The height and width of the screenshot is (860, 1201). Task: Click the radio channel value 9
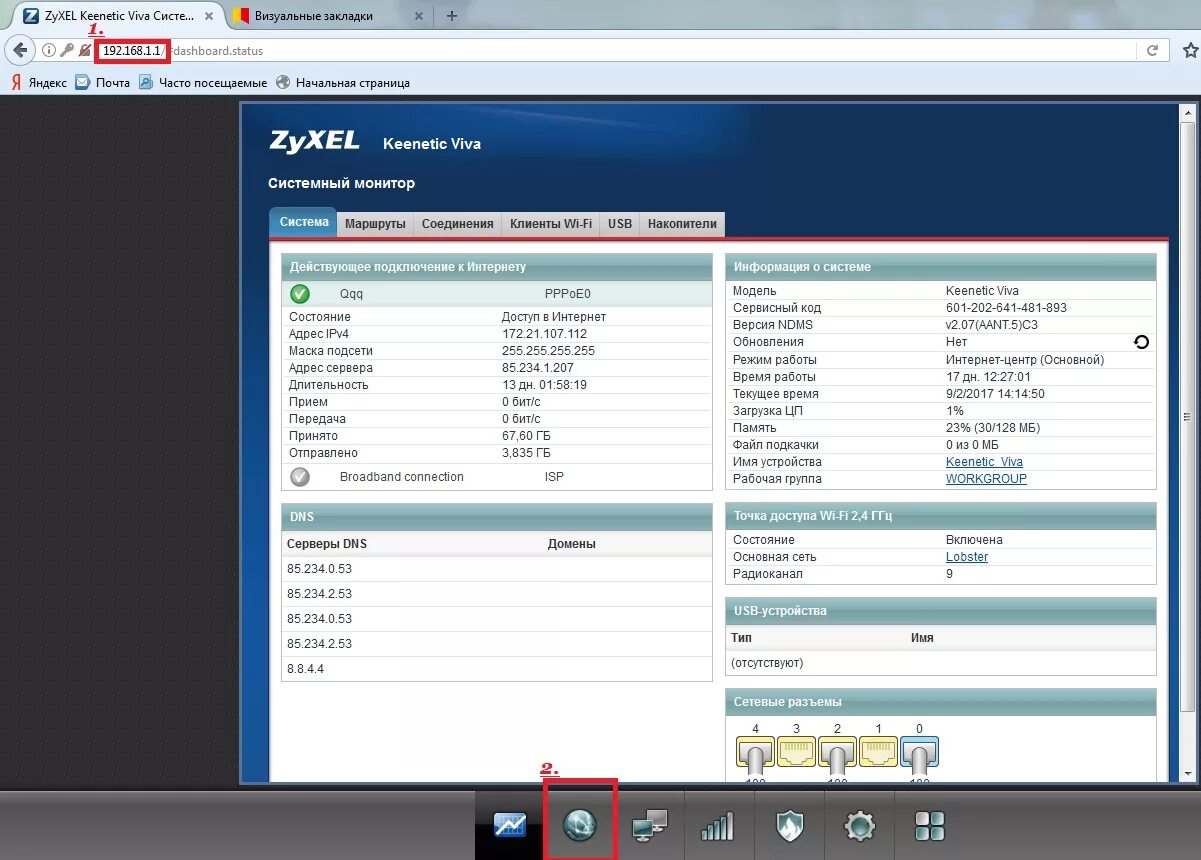click(949, 574)
